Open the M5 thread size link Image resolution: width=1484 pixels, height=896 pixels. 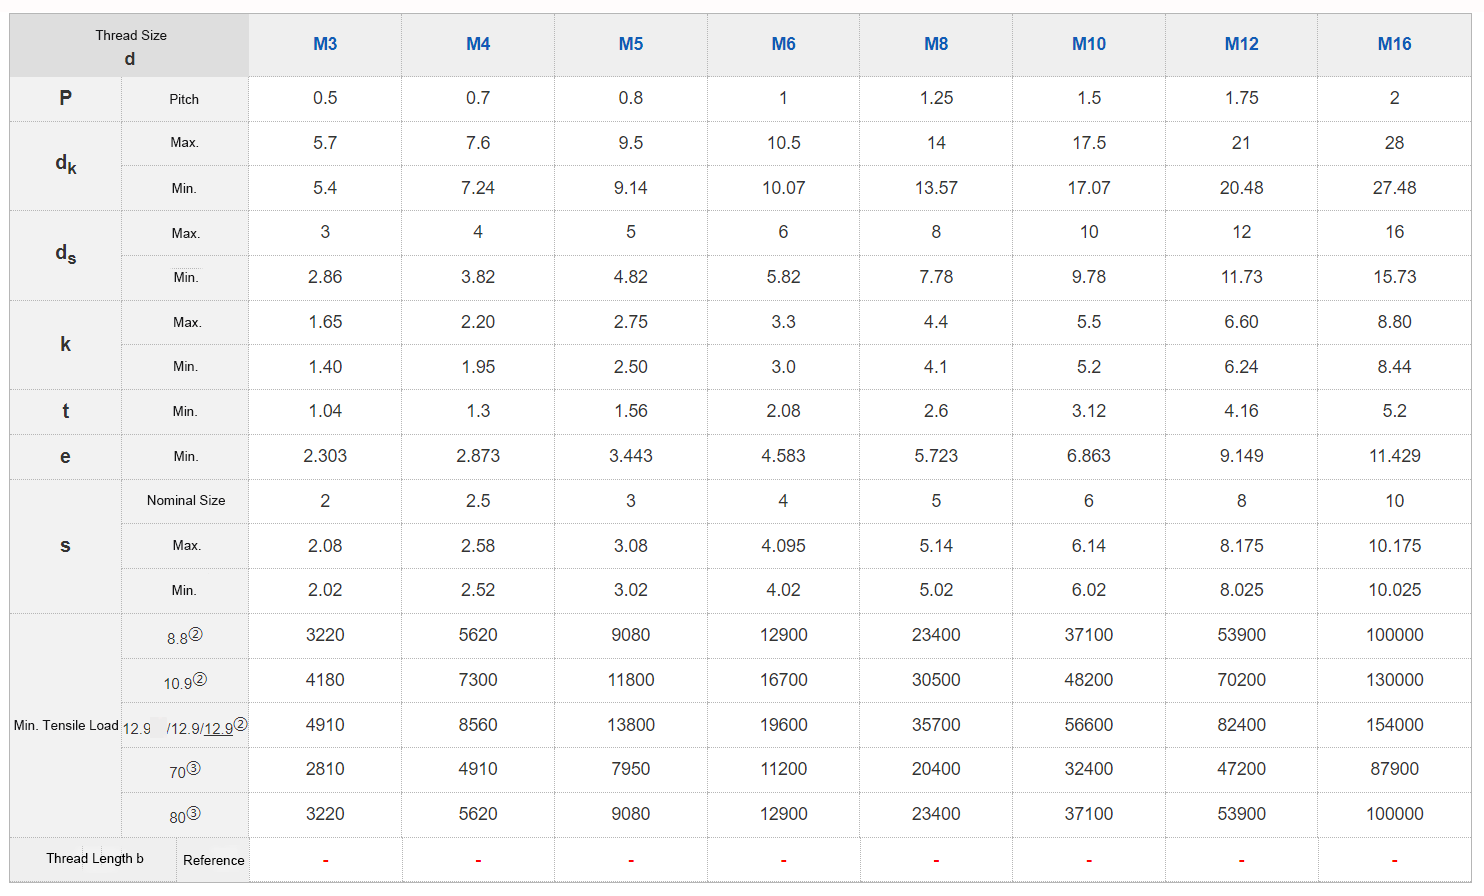631,44
